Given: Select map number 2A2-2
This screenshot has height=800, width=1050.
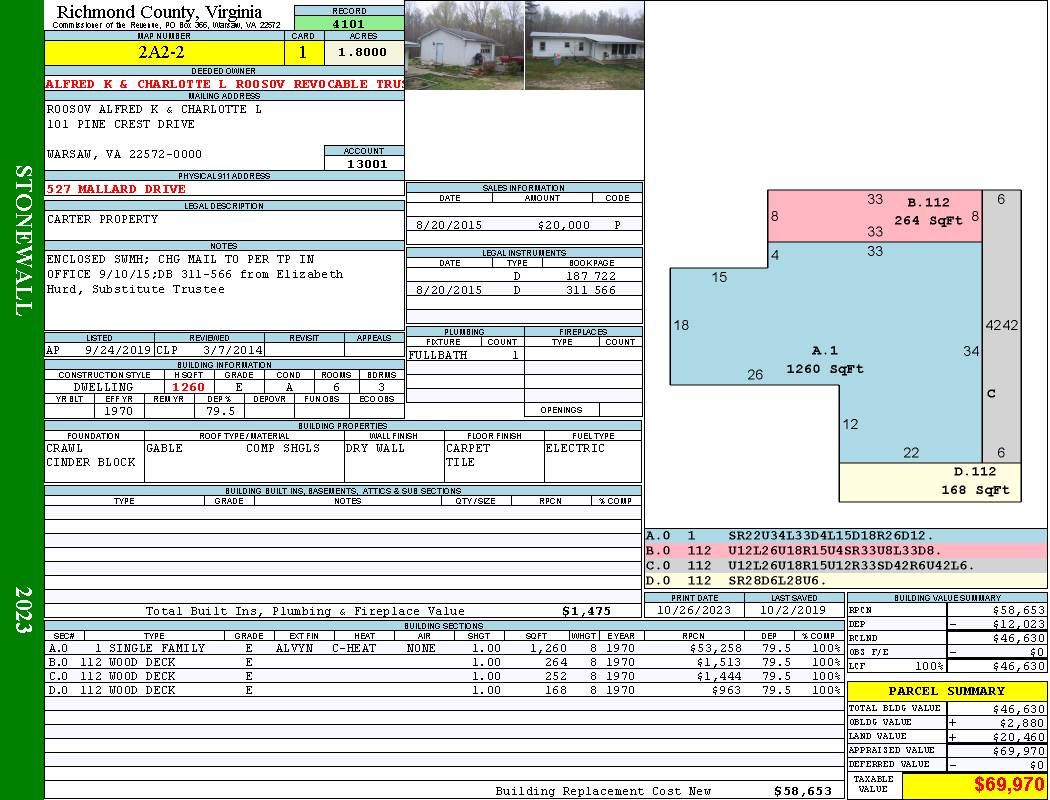Looking at the screenshot, I should point(161,52).
